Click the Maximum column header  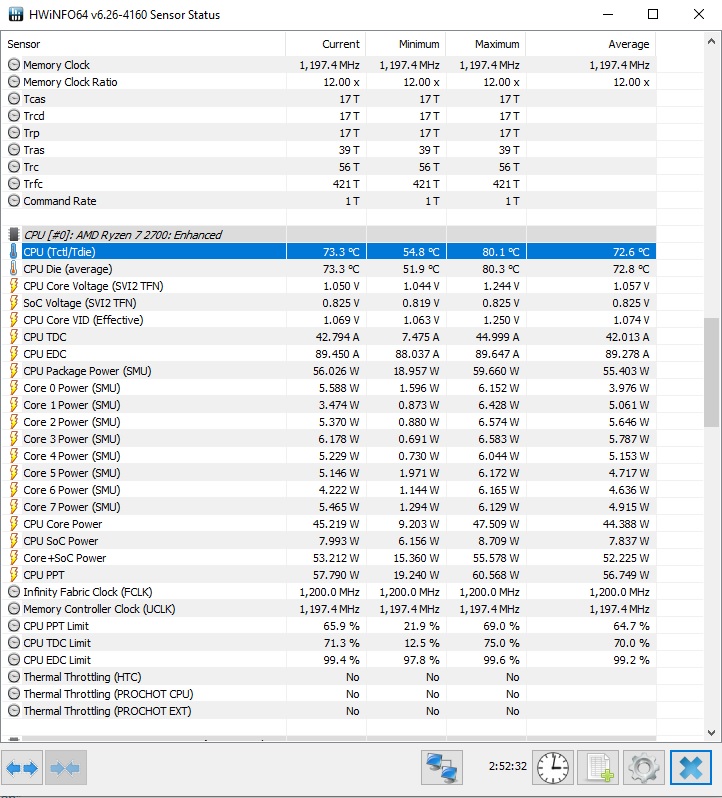(x=486, y=44)
